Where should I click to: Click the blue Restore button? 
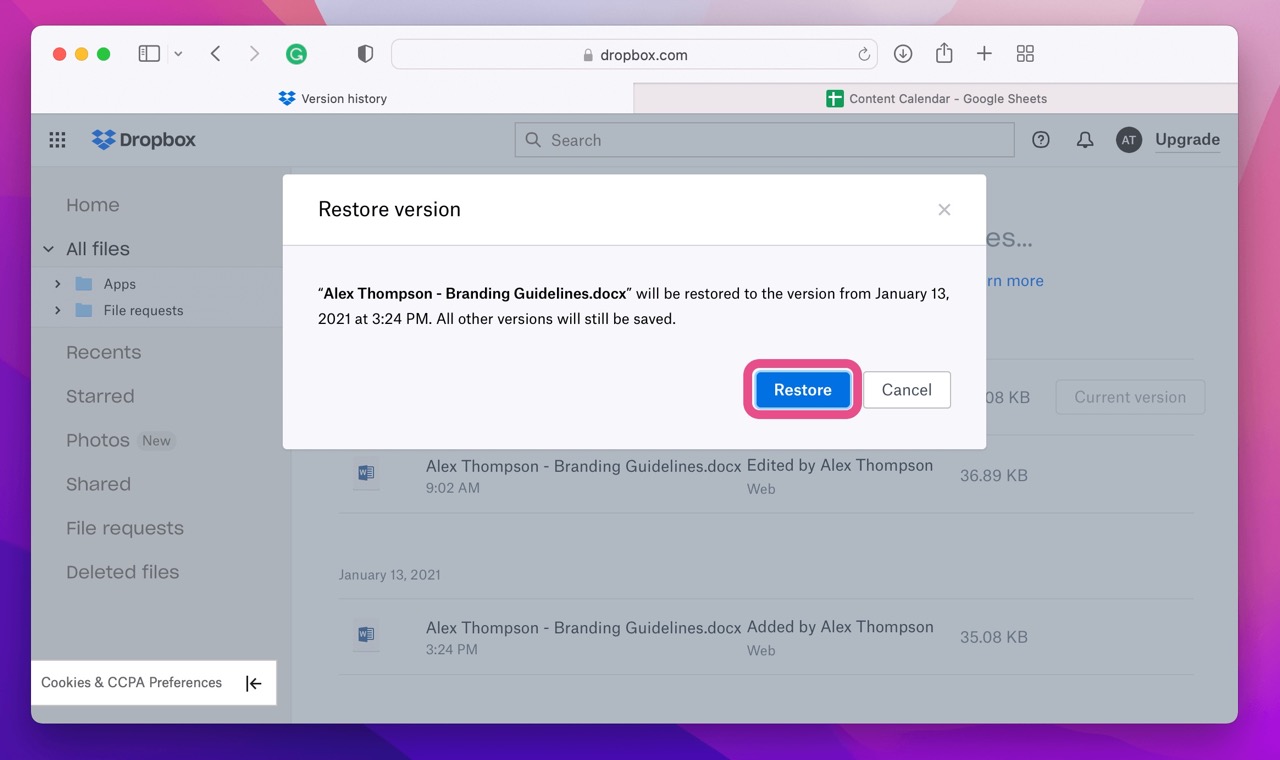click(x=803, y=390)
